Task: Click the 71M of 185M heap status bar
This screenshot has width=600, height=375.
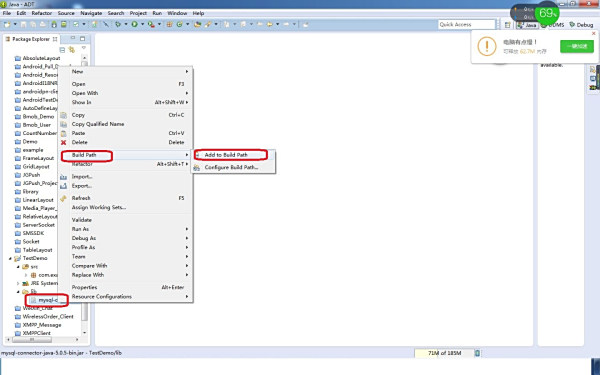Action: 444,353
